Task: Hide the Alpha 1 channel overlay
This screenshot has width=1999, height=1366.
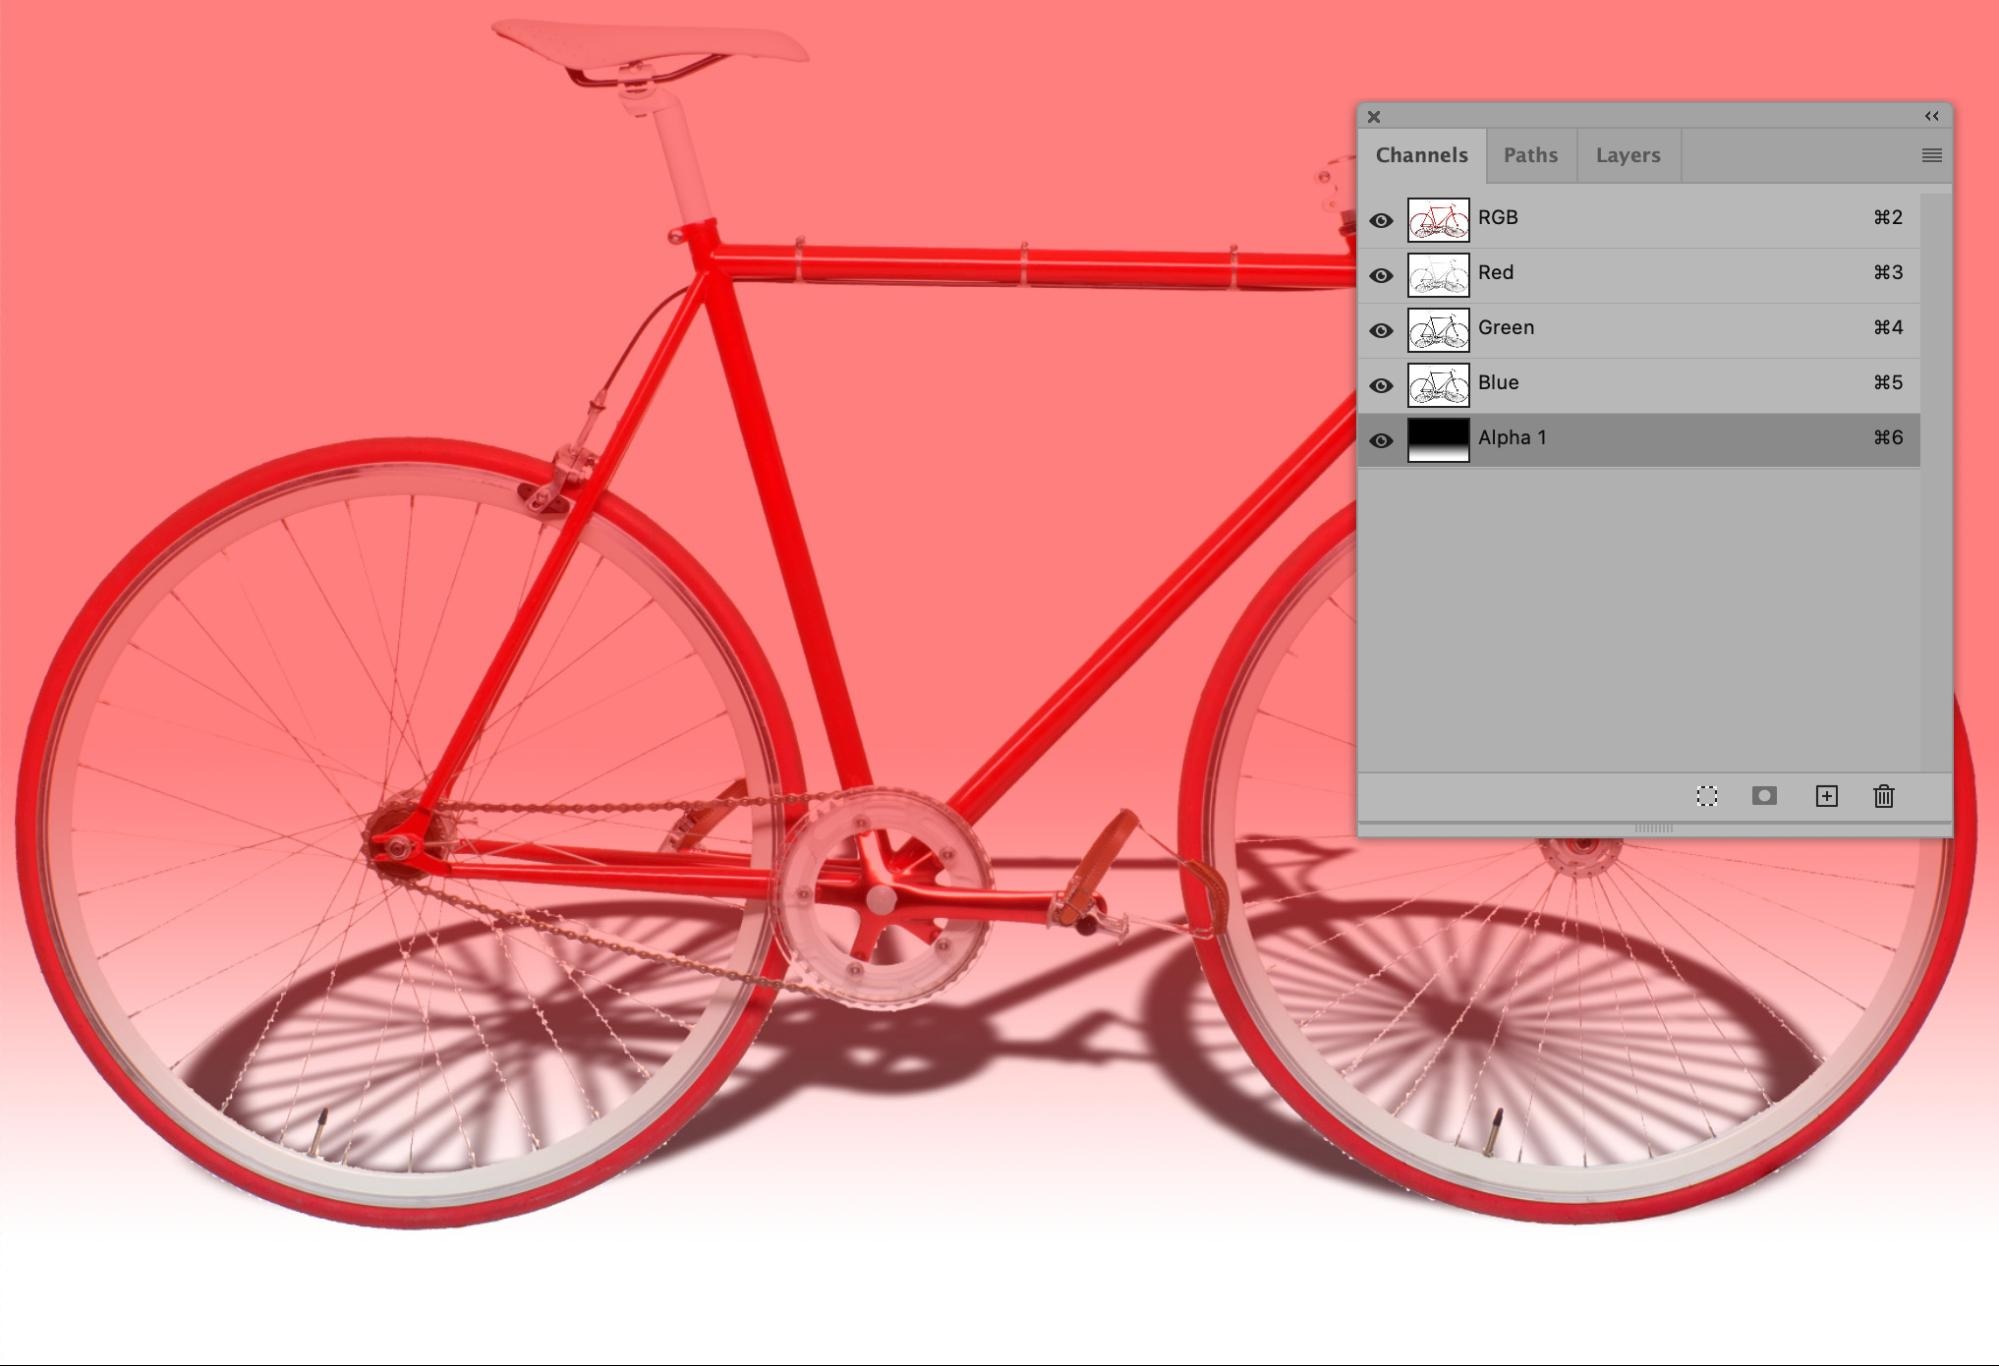Action: pyautogui.click(x=1381, y=440)
